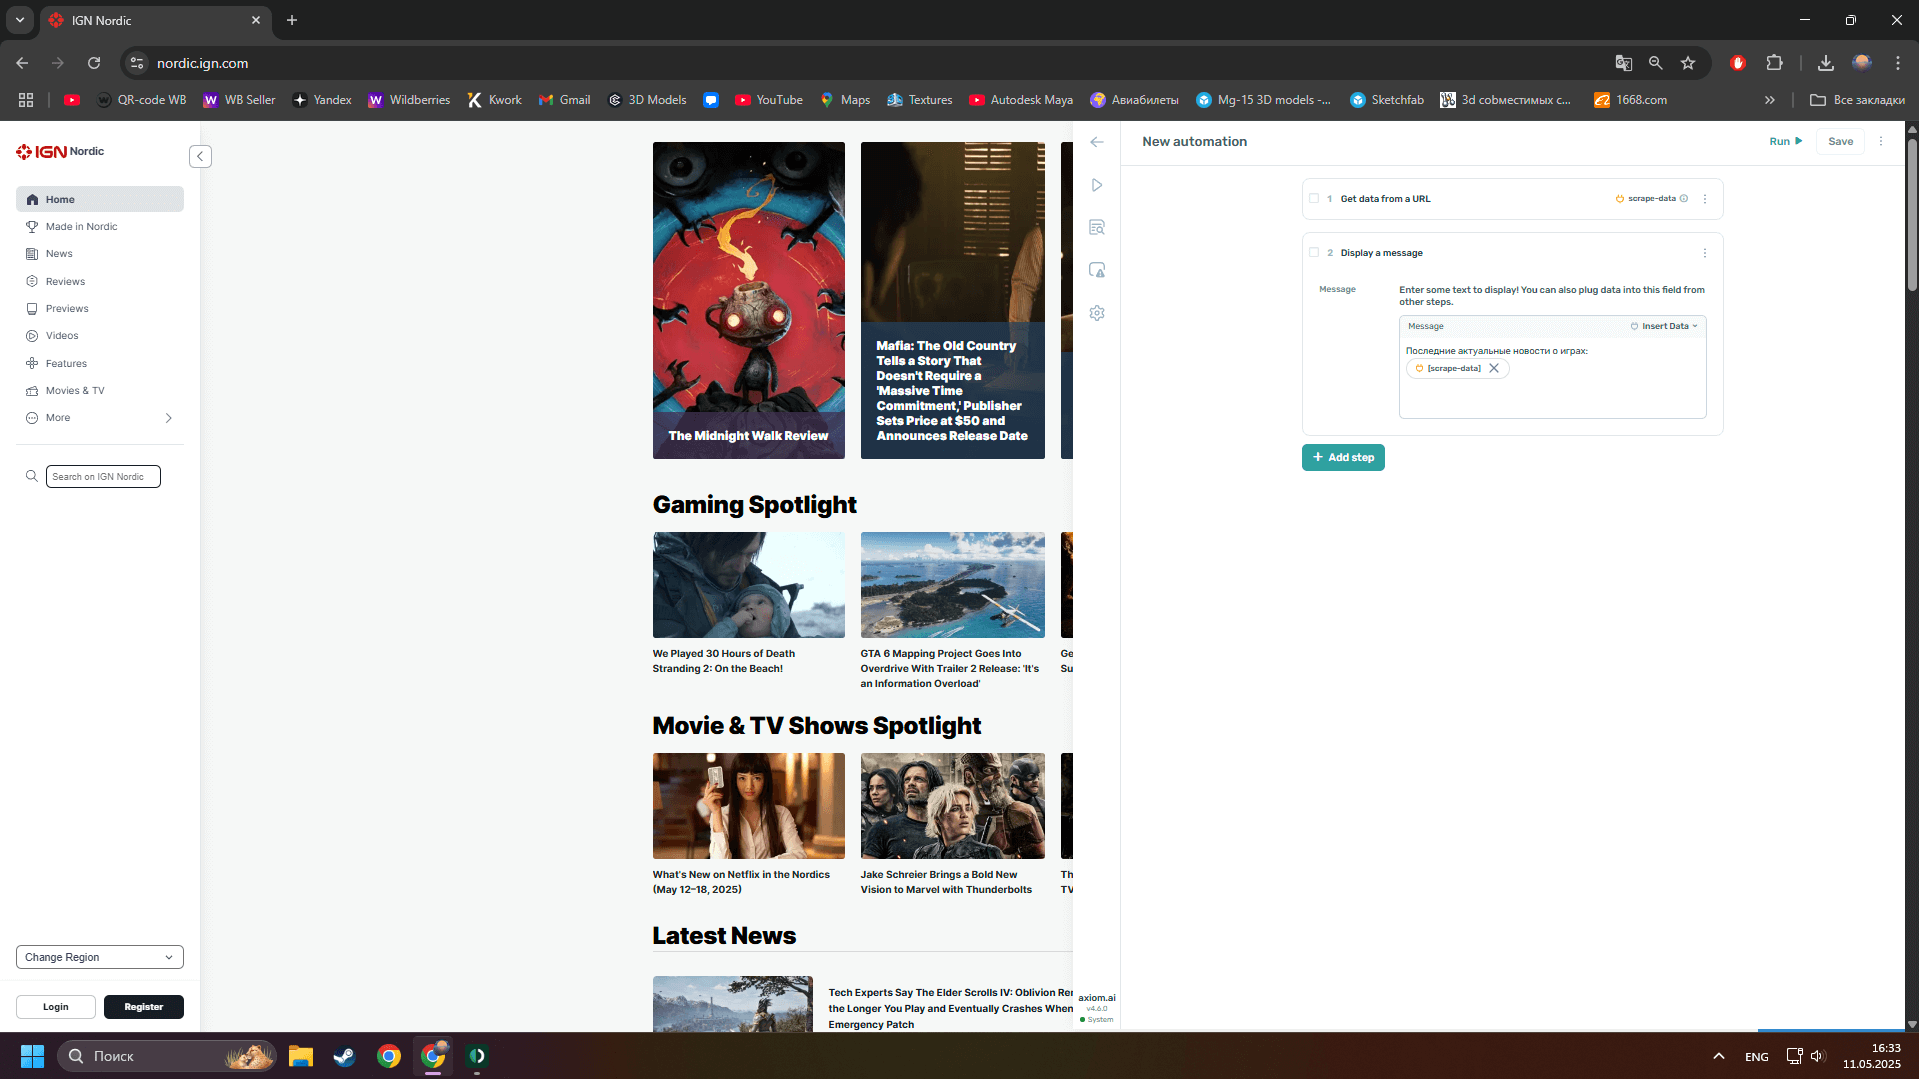Tick the checkbox for step 2 Display a message
The width and height of the screenshot is (1919, 1079).
coord(1314,252)
